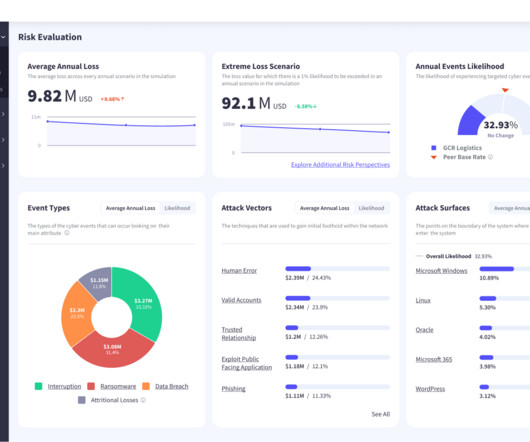Switch Attack Vectors to Likelihood view
Viewport: 530px width, 442px height.
[x=371, y=208]
